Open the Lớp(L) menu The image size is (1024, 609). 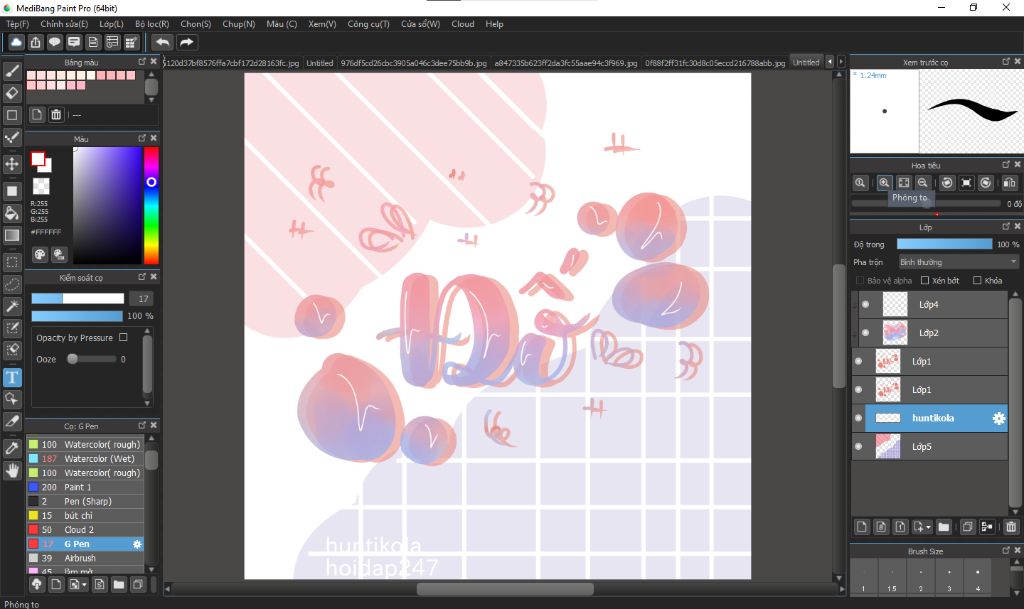pos(111,23)
